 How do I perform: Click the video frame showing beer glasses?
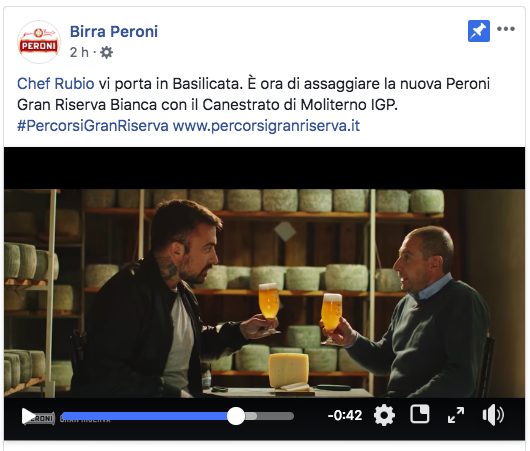[265, 293]
